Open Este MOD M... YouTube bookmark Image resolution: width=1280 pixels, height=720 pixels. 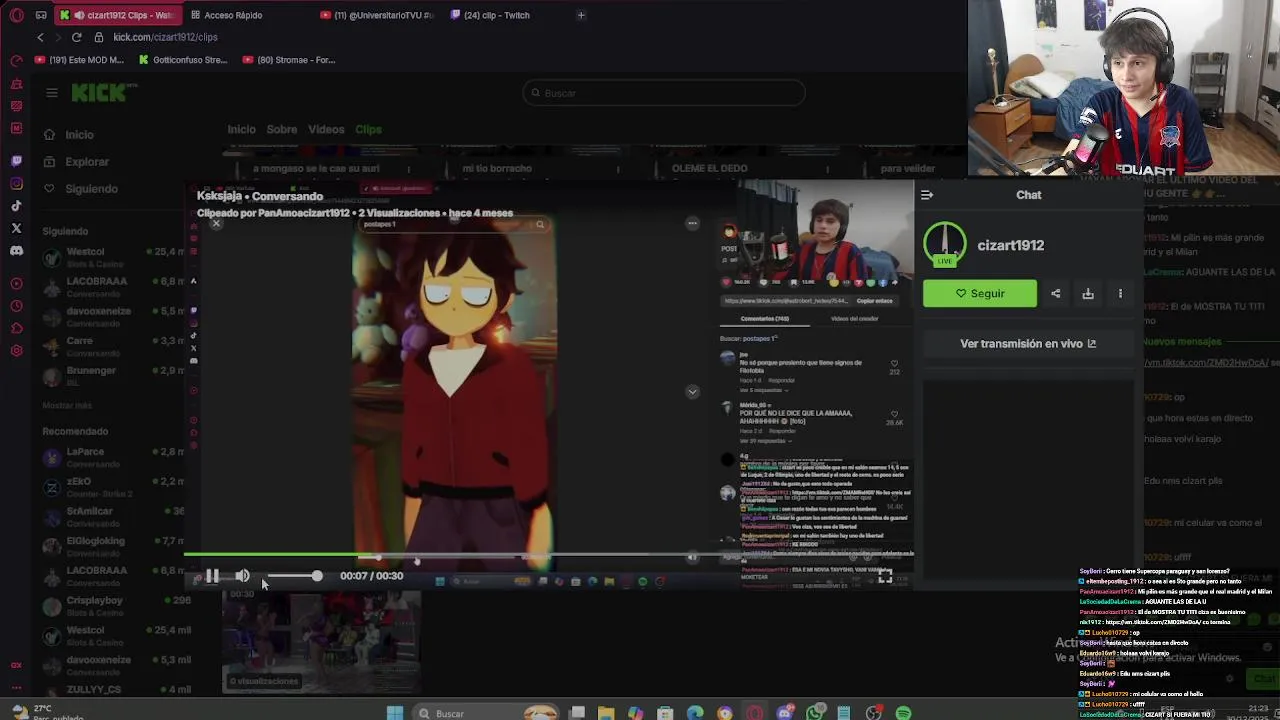[x=80, y=60]
